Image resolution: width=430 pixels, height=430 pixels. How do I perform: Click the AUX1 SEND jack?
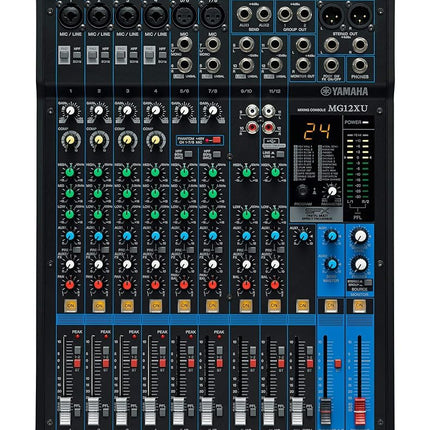coord(244,14)
